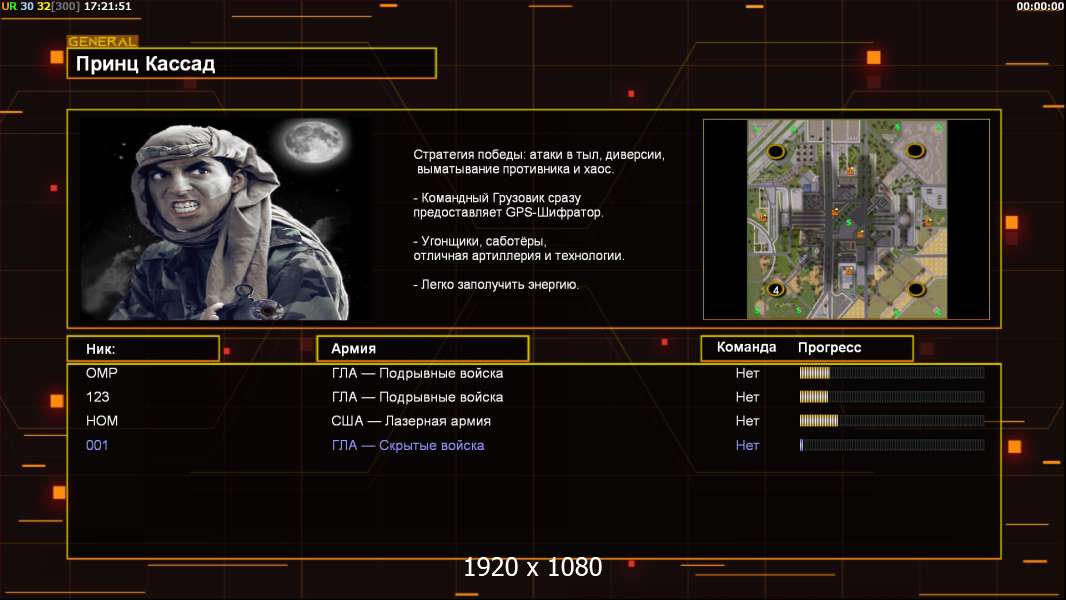Click progress bar for player OMP
The image size is (1066, 600).
pyautogui.click(x=892, y=372)
